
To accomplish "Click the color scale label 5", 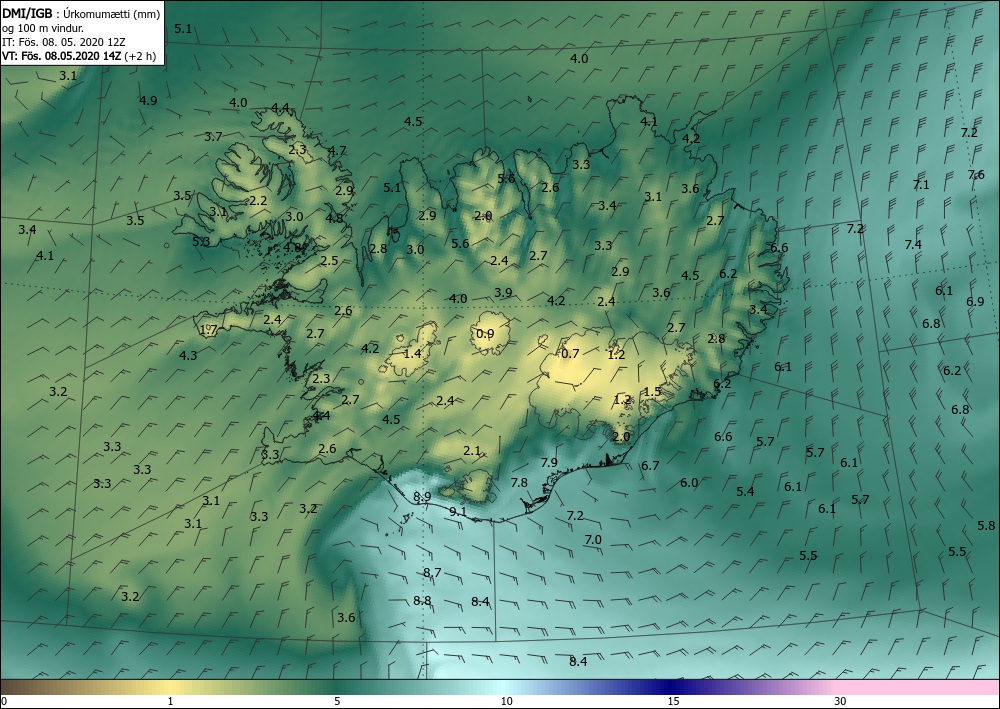I will click(337, 701).
